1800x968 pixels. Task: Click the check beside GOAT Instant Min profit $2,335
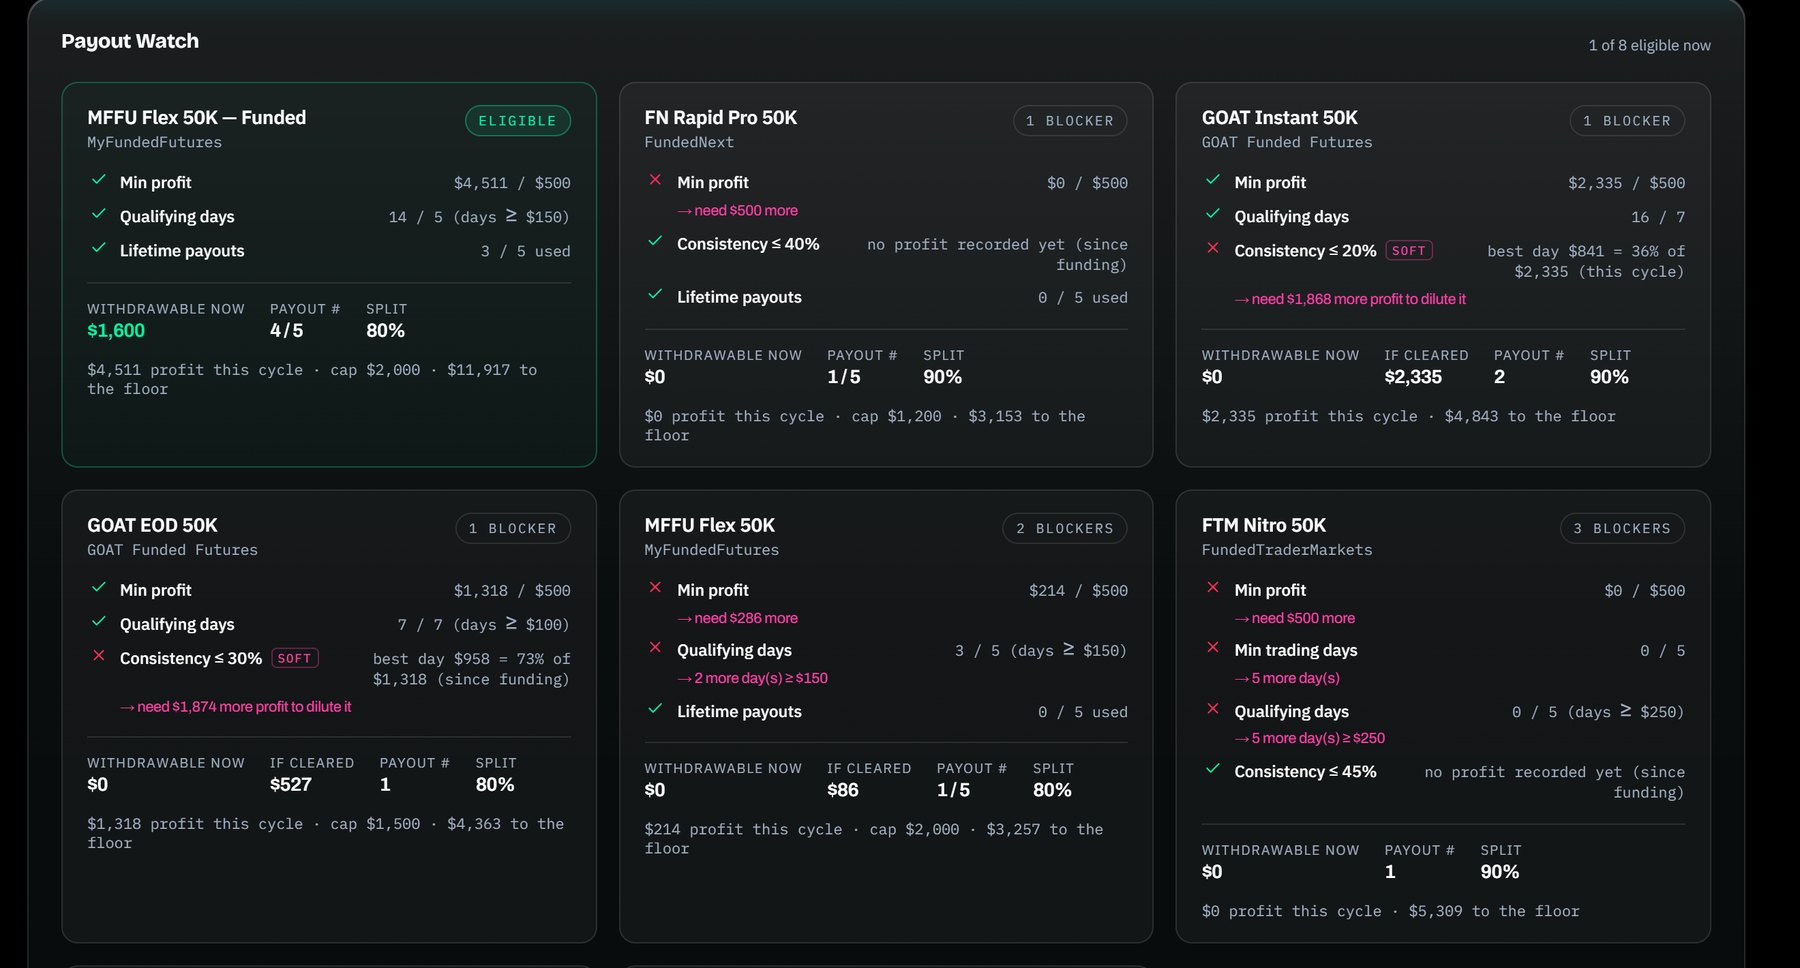[x=1213, y=181]
